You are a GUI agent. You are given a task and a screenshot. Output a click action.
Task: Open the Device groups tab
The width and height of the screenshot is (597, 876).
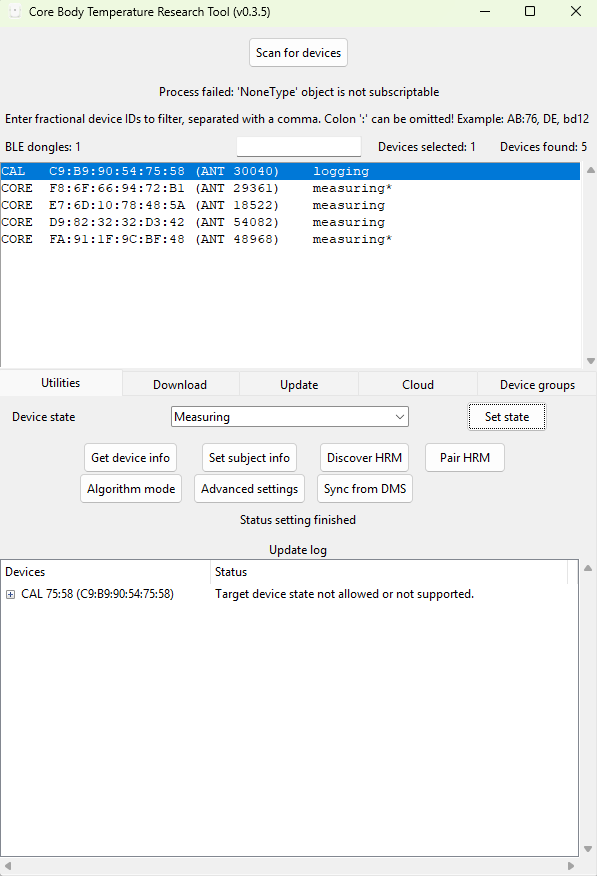537,385
